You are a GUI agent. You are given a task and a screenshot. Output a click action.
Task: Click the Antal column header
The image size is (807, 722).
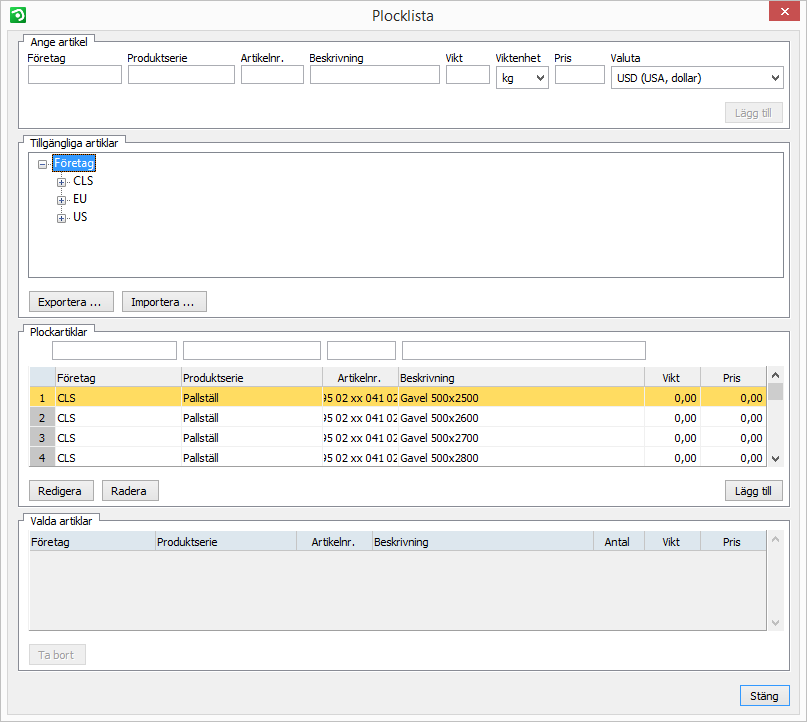(x=619, y=542)
